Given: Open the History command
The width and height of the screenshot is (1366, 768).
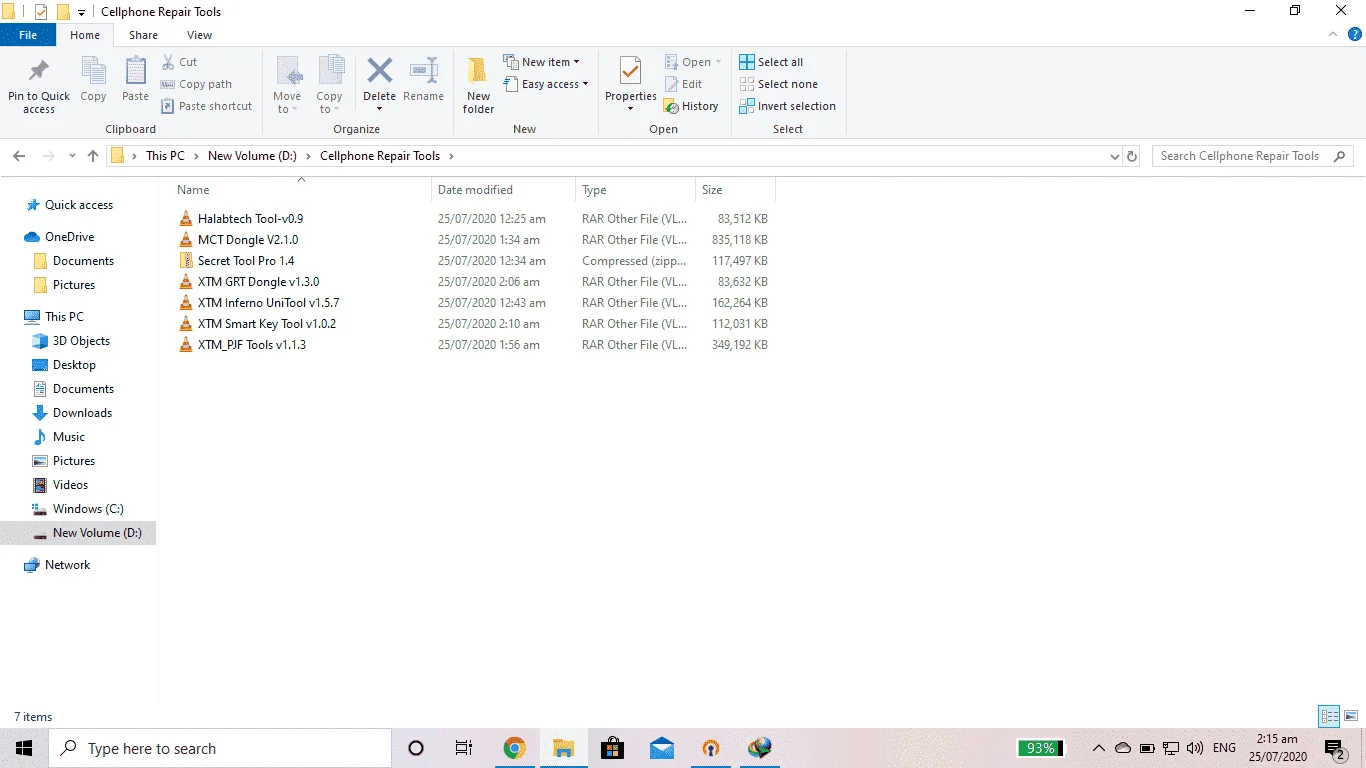Looking at the screenshot, I should coord(691,106).
